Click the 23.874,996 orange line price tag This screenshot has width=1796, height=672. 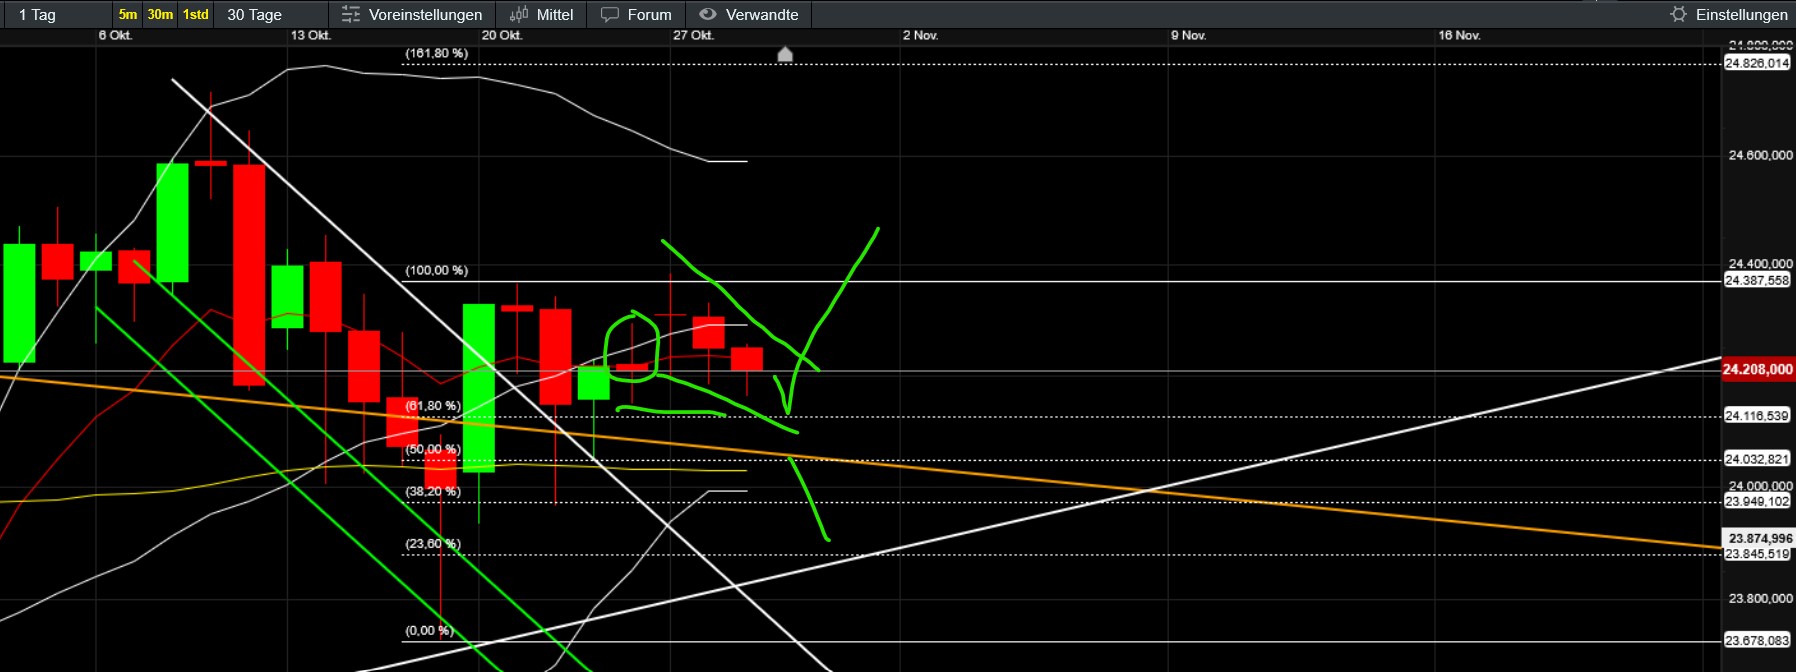pyautogui.click(x=1759, y=538)
